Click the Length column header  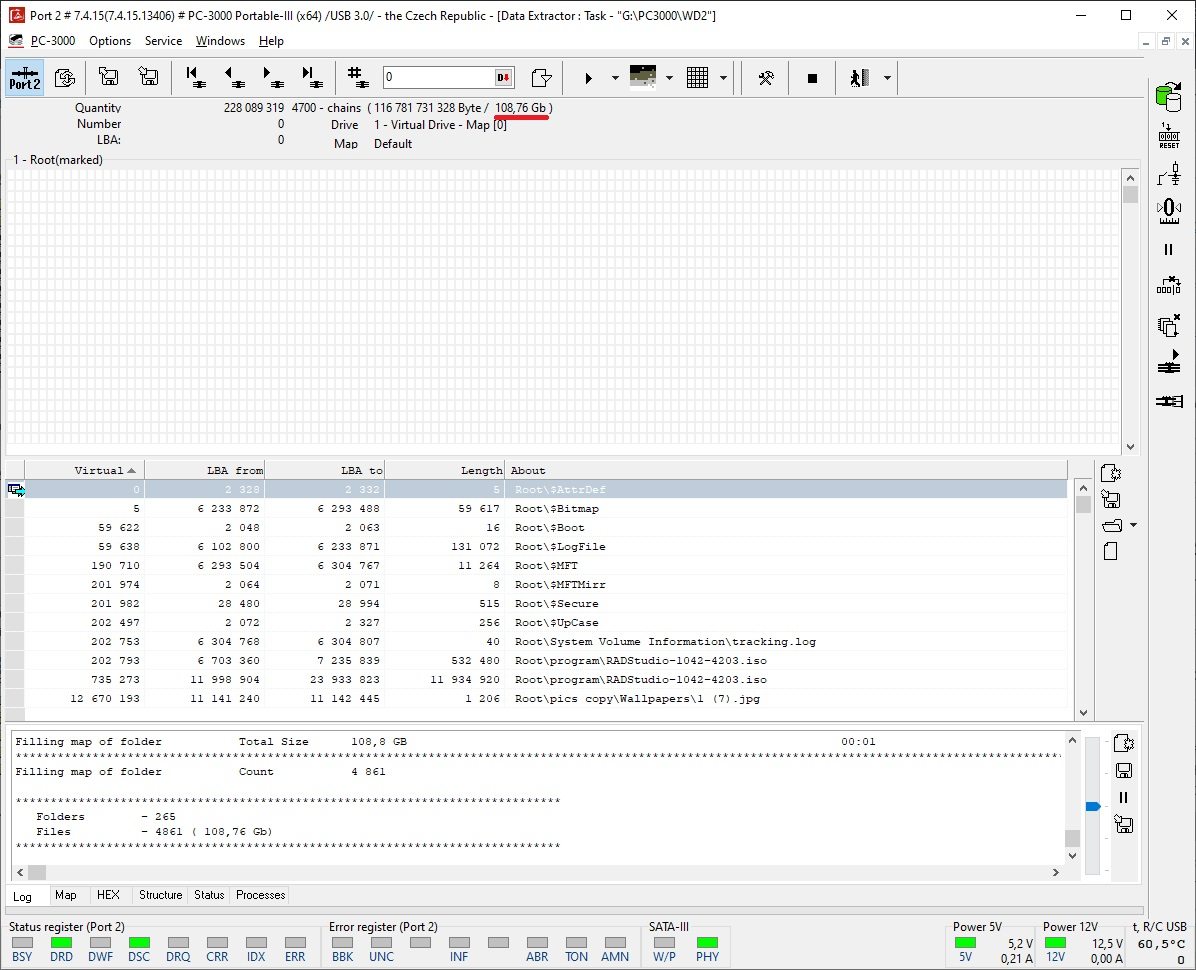click(x=445, y=470)
